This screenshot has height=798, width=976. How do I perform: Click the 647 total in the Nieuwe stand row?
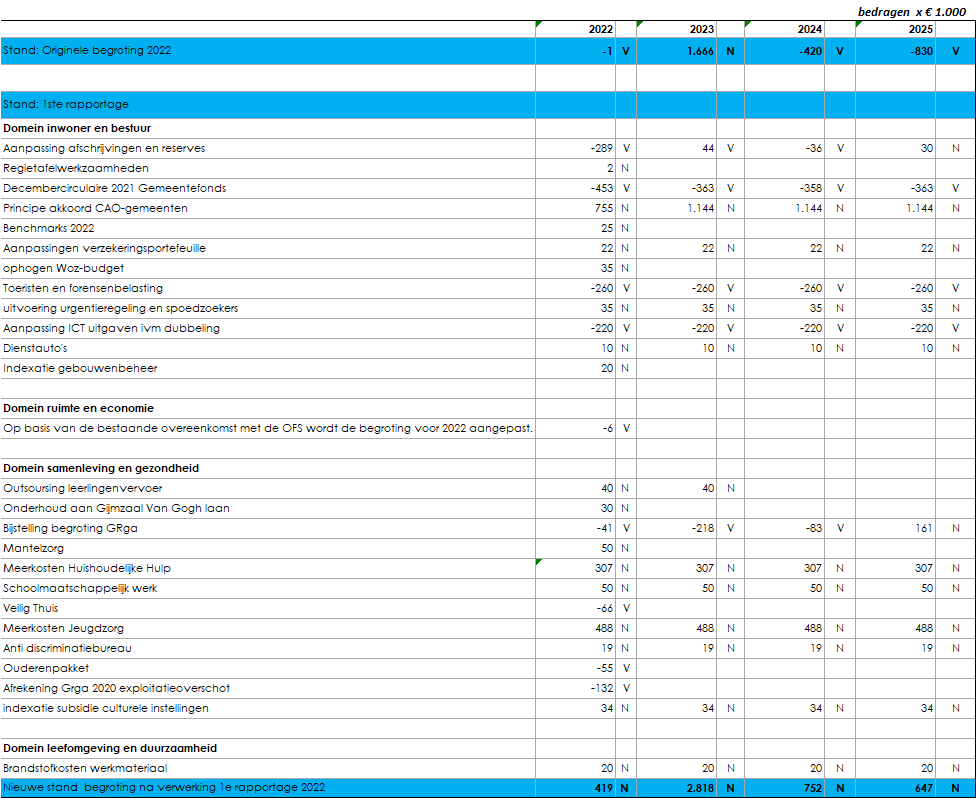click(x=924, y=788)
